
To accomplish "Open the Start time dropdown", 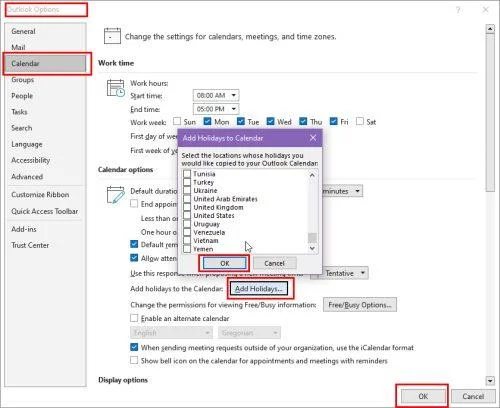I will pyautogui.click(x=216, y=95).
